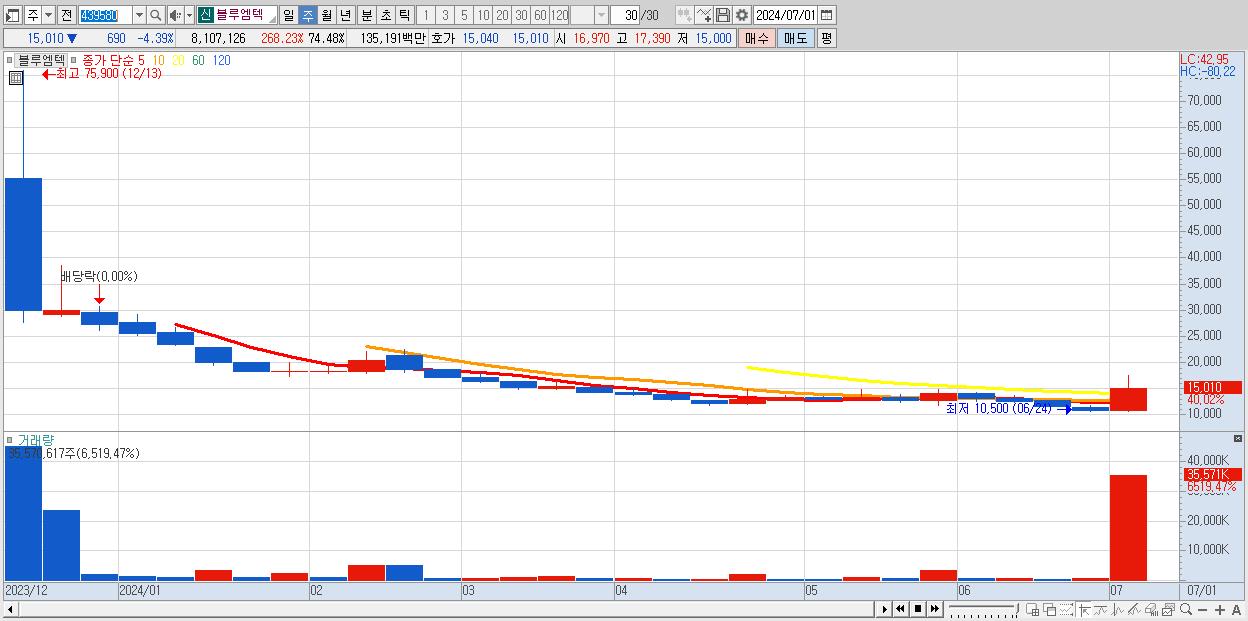The image size is (1248, 621).
Task: Zoom out with the minus icon
Action: coord(1203,609)
